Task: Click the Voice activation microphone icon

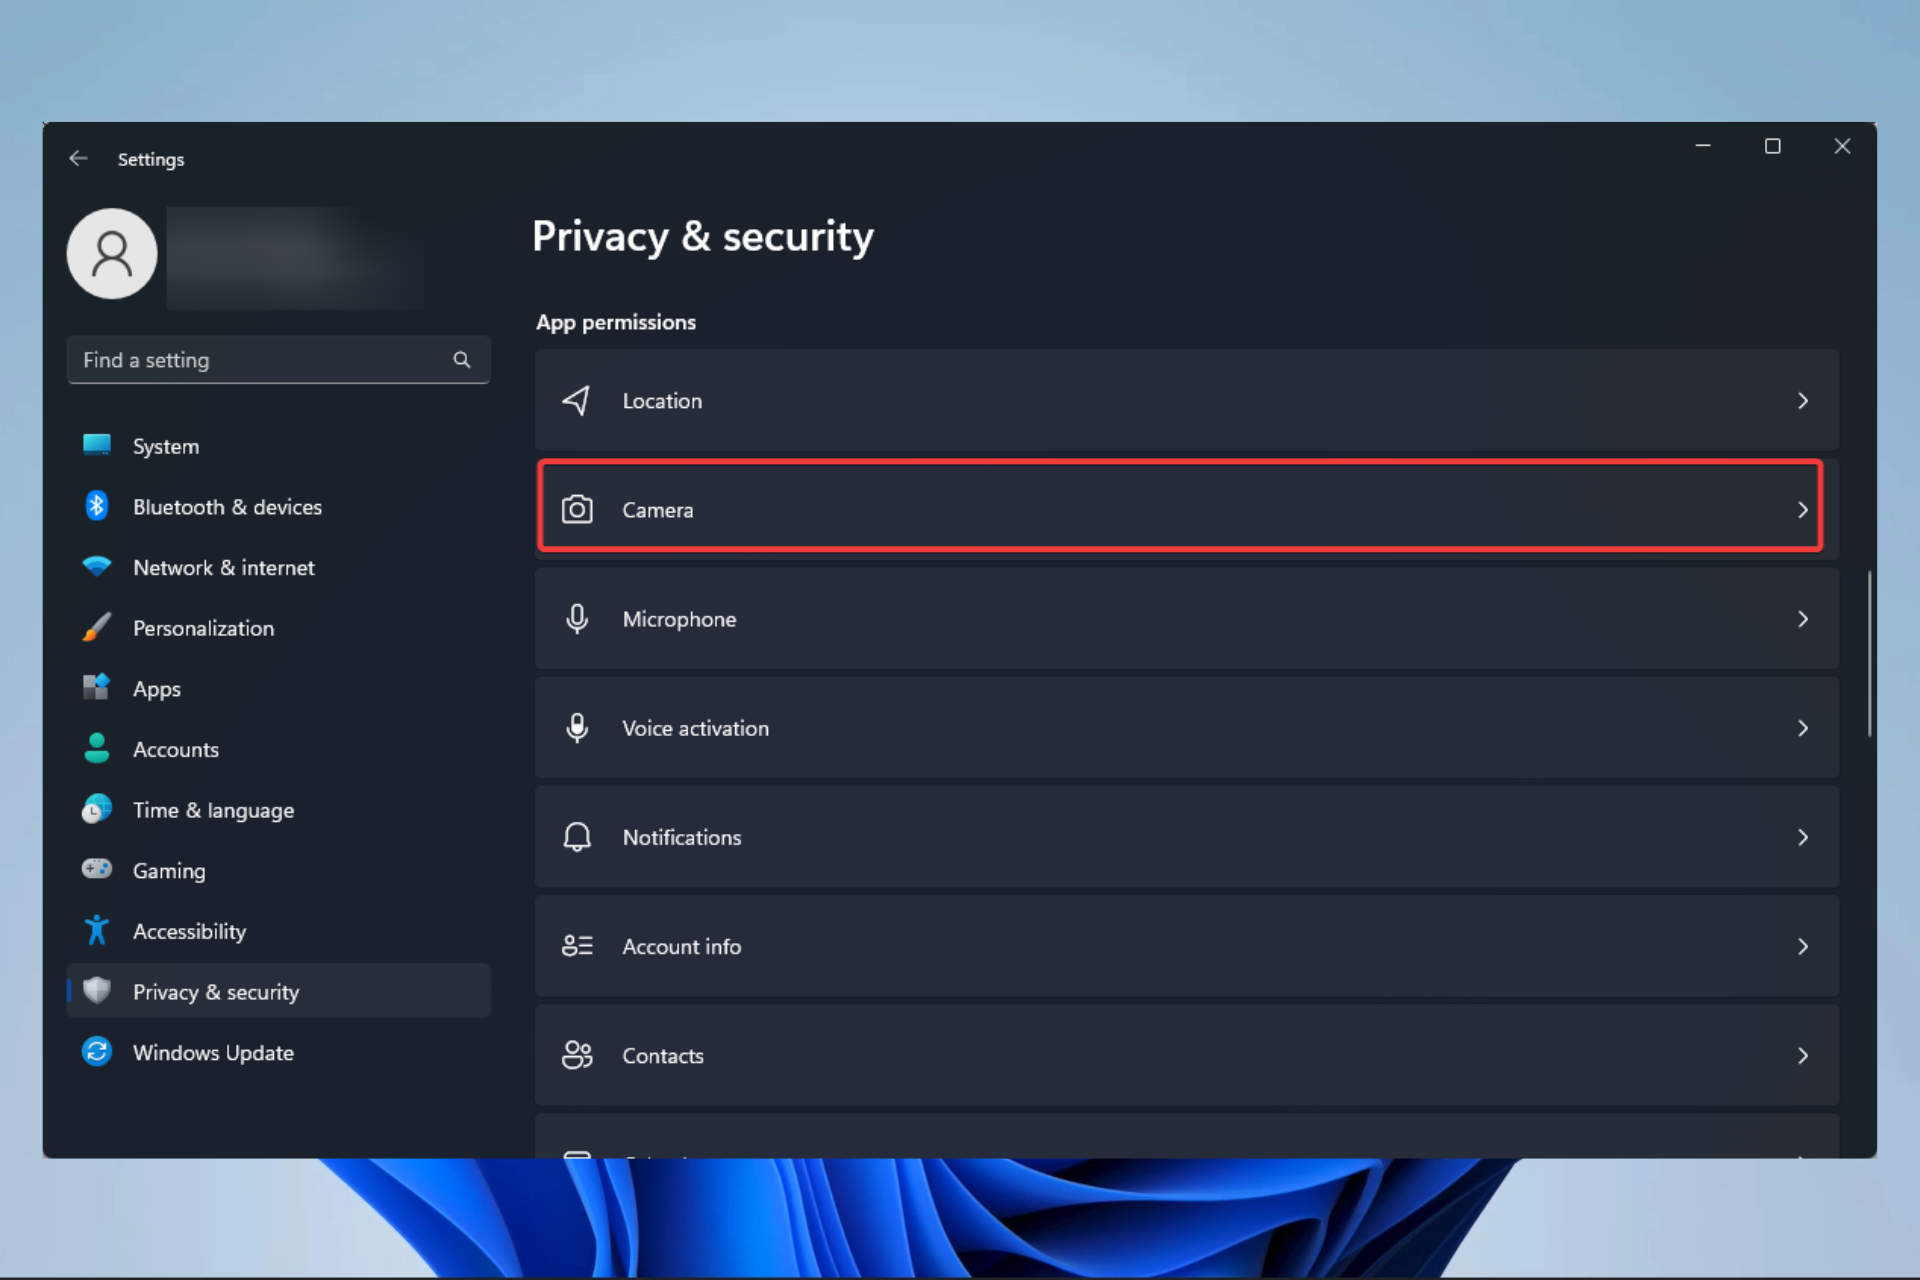Action: click(577, 728)
